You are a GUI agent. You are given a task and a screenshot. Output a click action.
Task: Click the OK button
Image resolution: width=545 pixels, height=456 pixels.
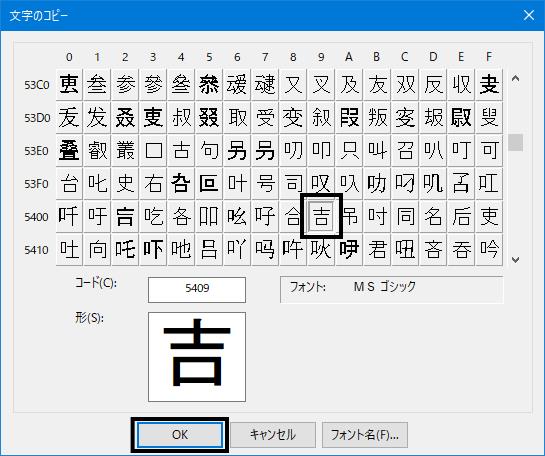pos(180,435)
